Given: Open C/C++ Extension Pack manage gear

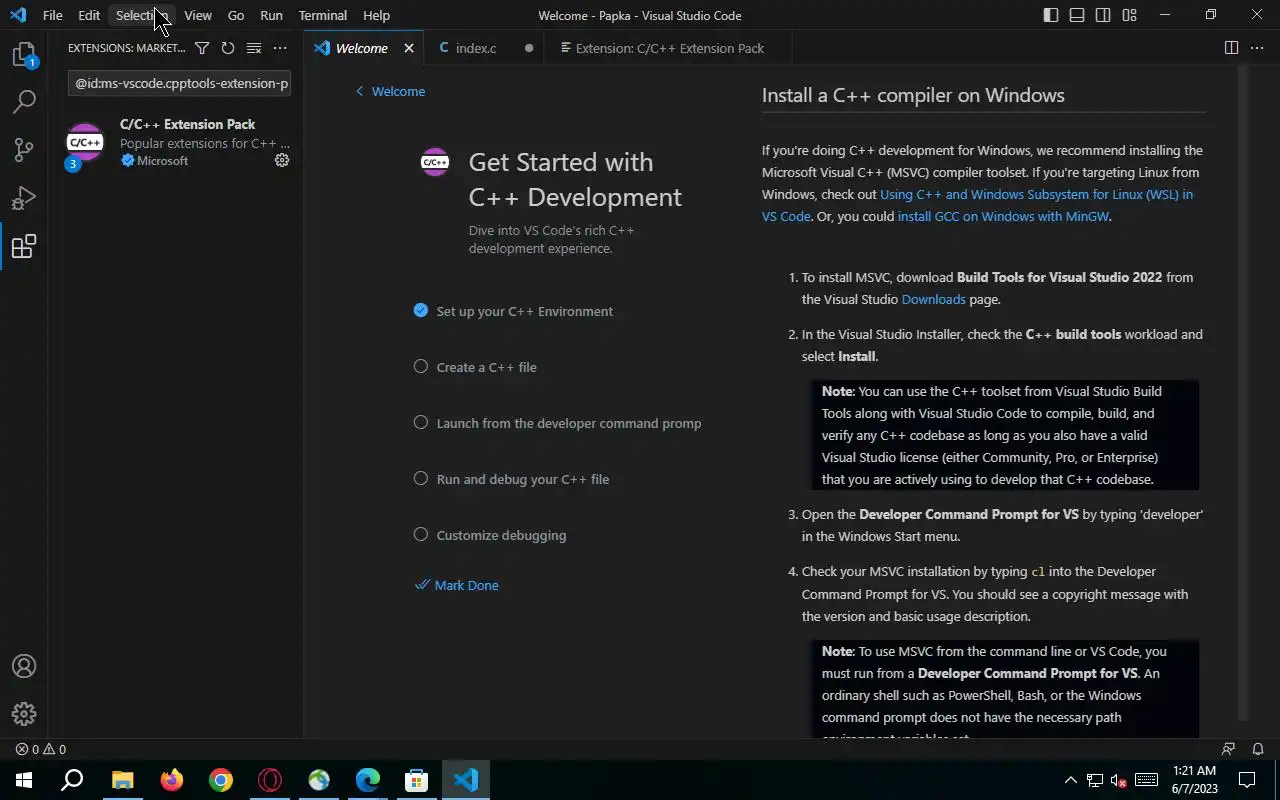Looking at the screenshot, I should [282, 160].
